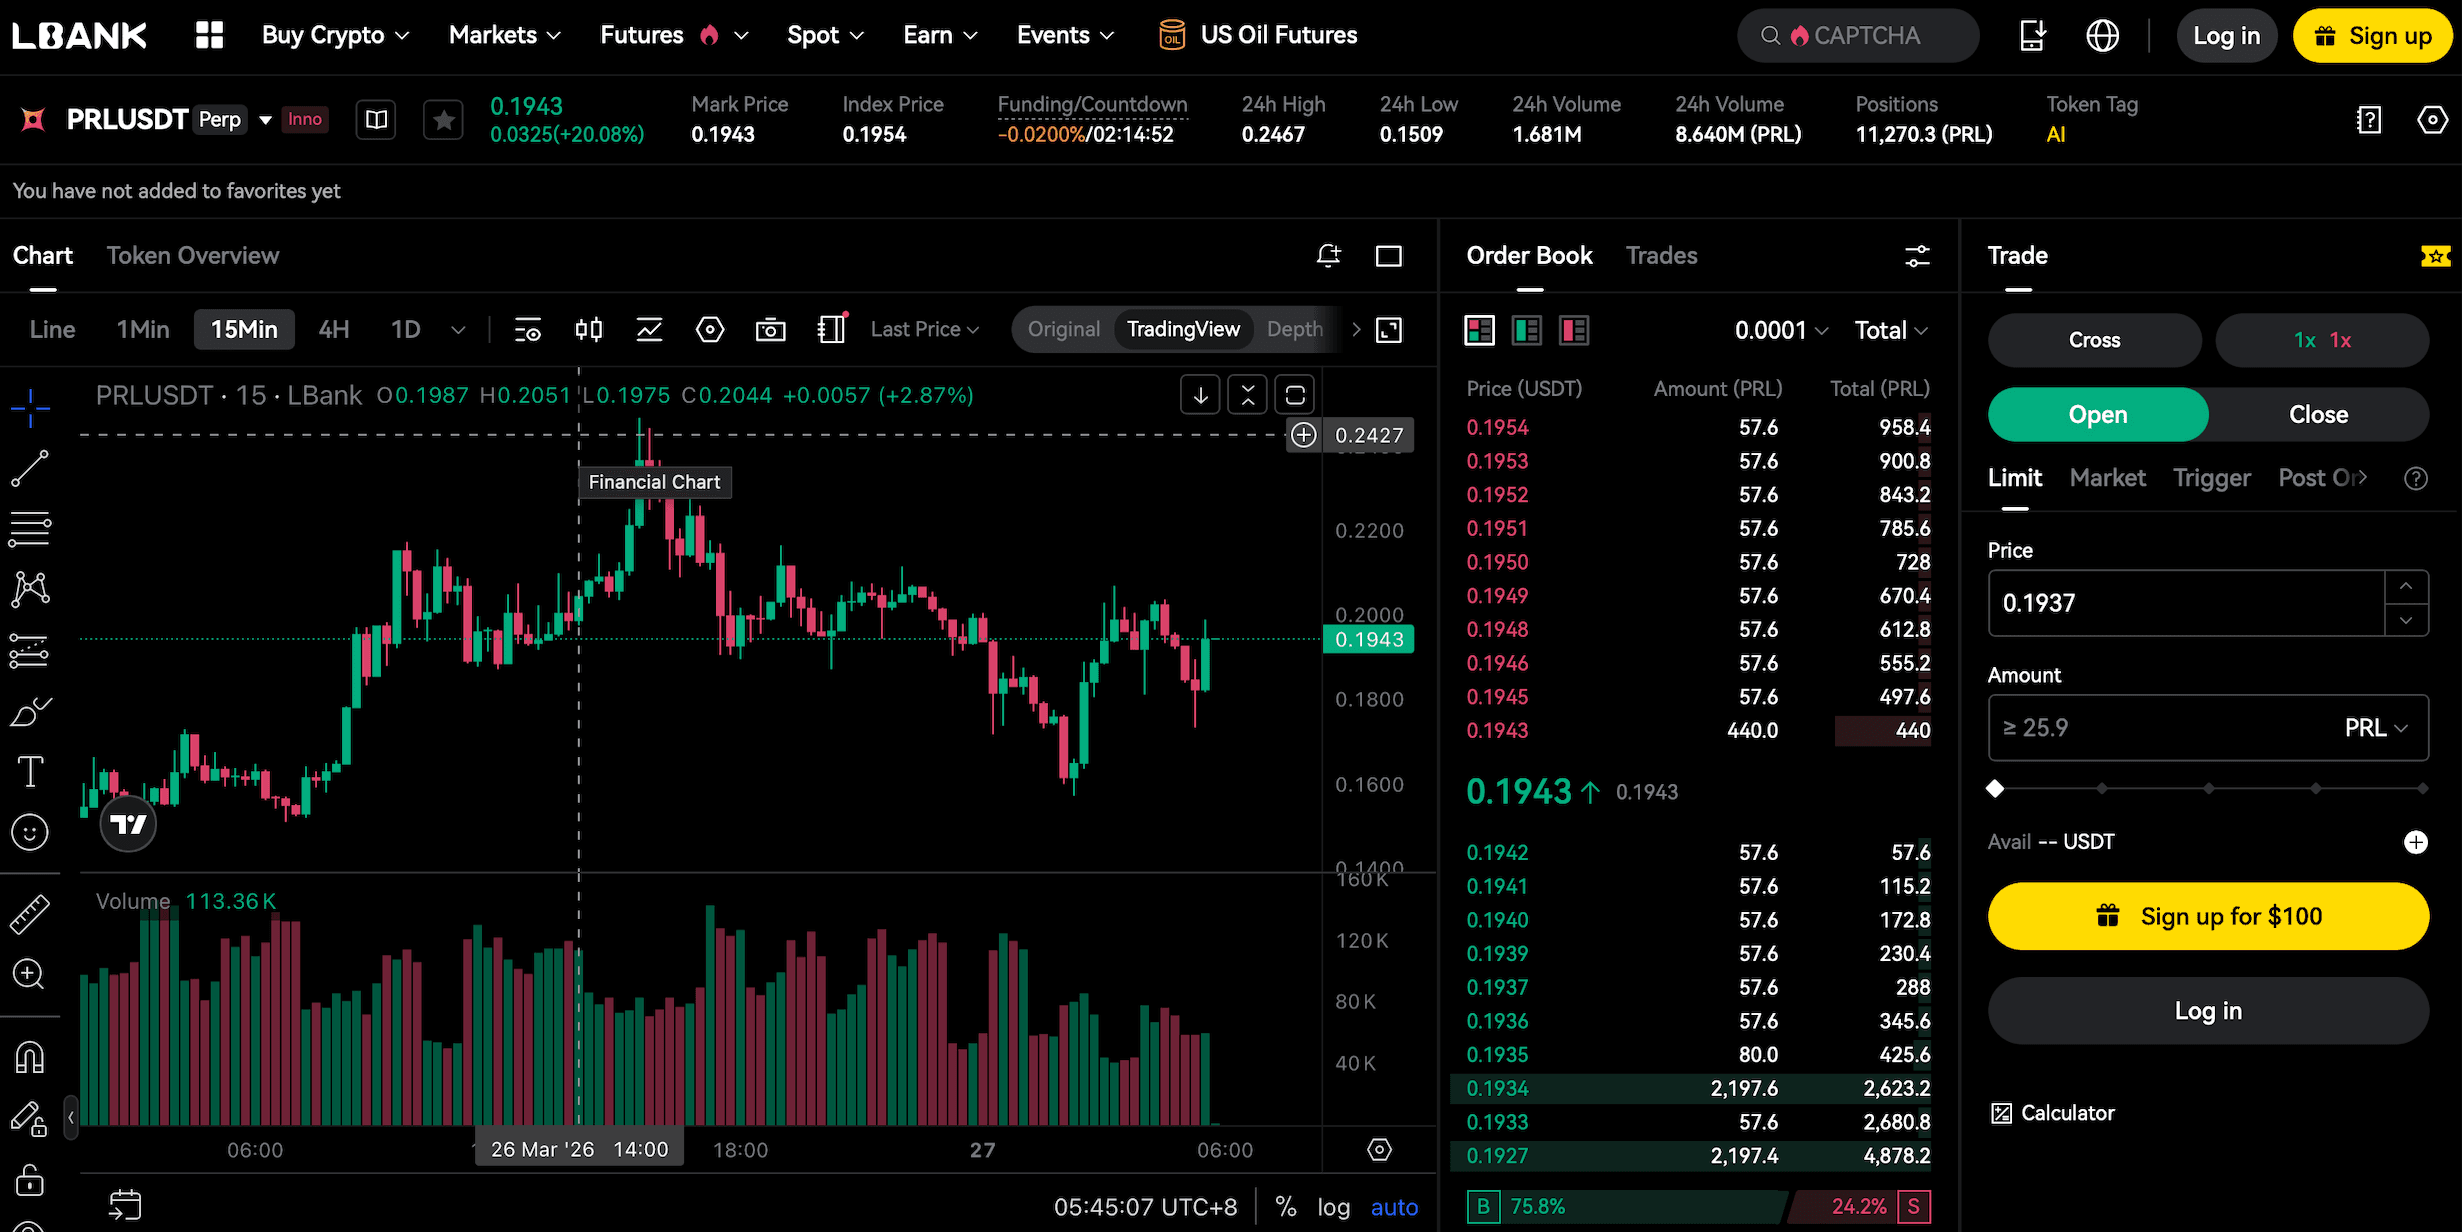This screenshot has height=1232, width=2462.
Task: Take chart snapshot camera icon
Action: click(770, 329)
